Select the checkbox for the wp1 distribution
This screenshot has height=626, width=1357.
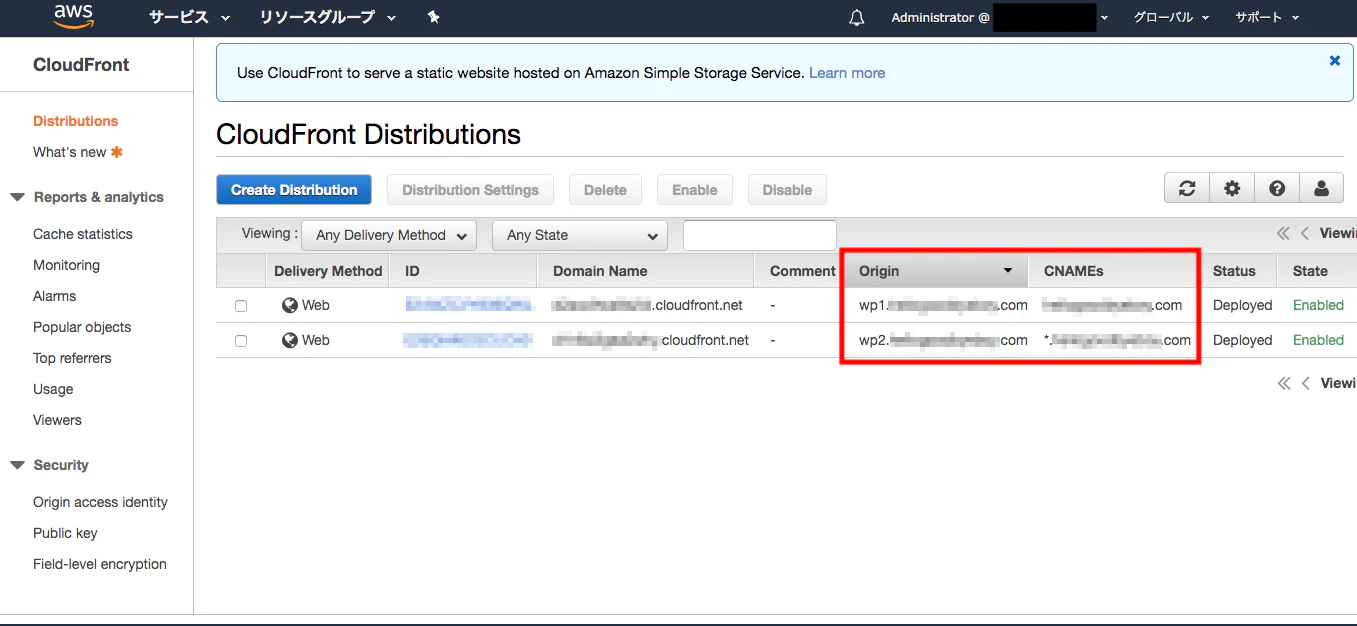click(x=241, y=306)
